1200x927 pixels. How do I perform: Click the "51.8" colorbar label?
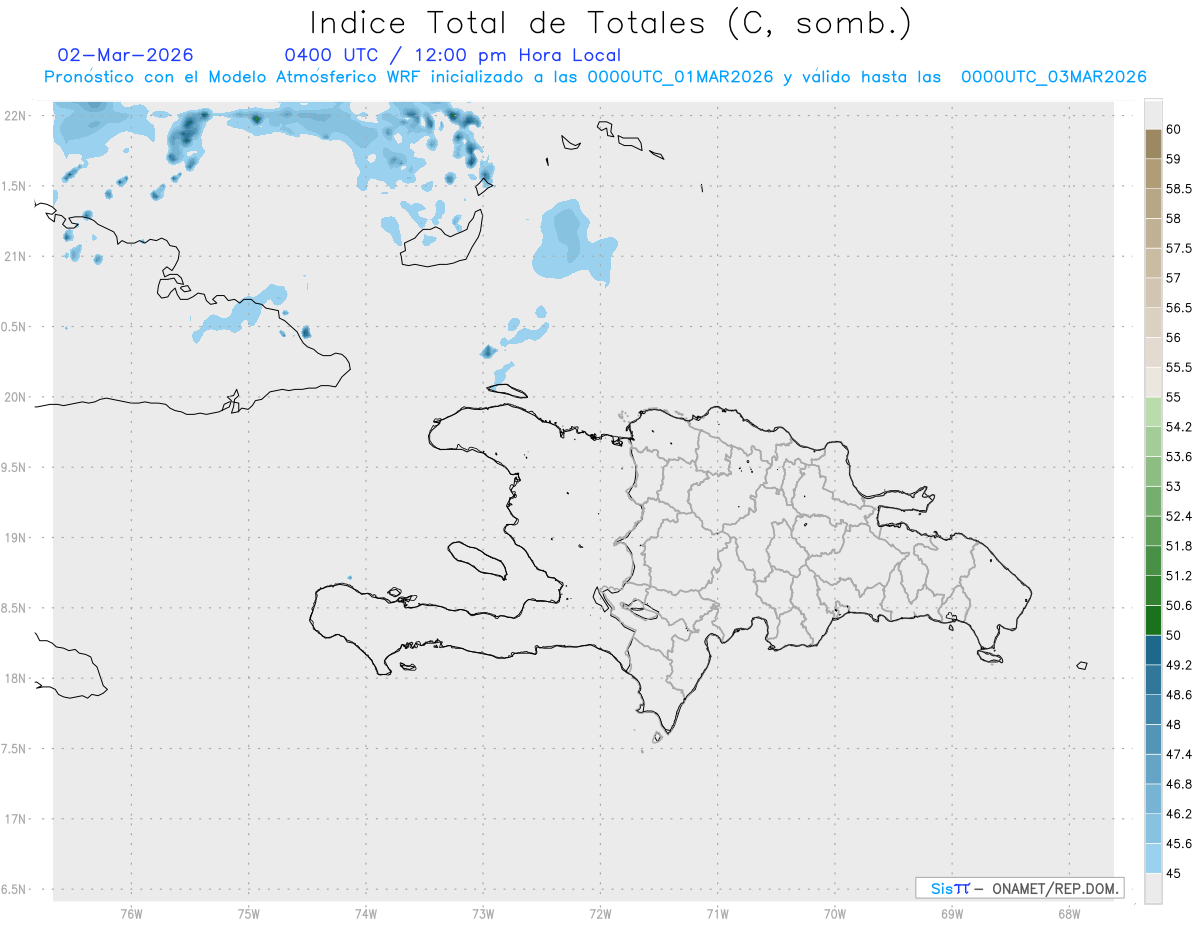(1178, 546)
